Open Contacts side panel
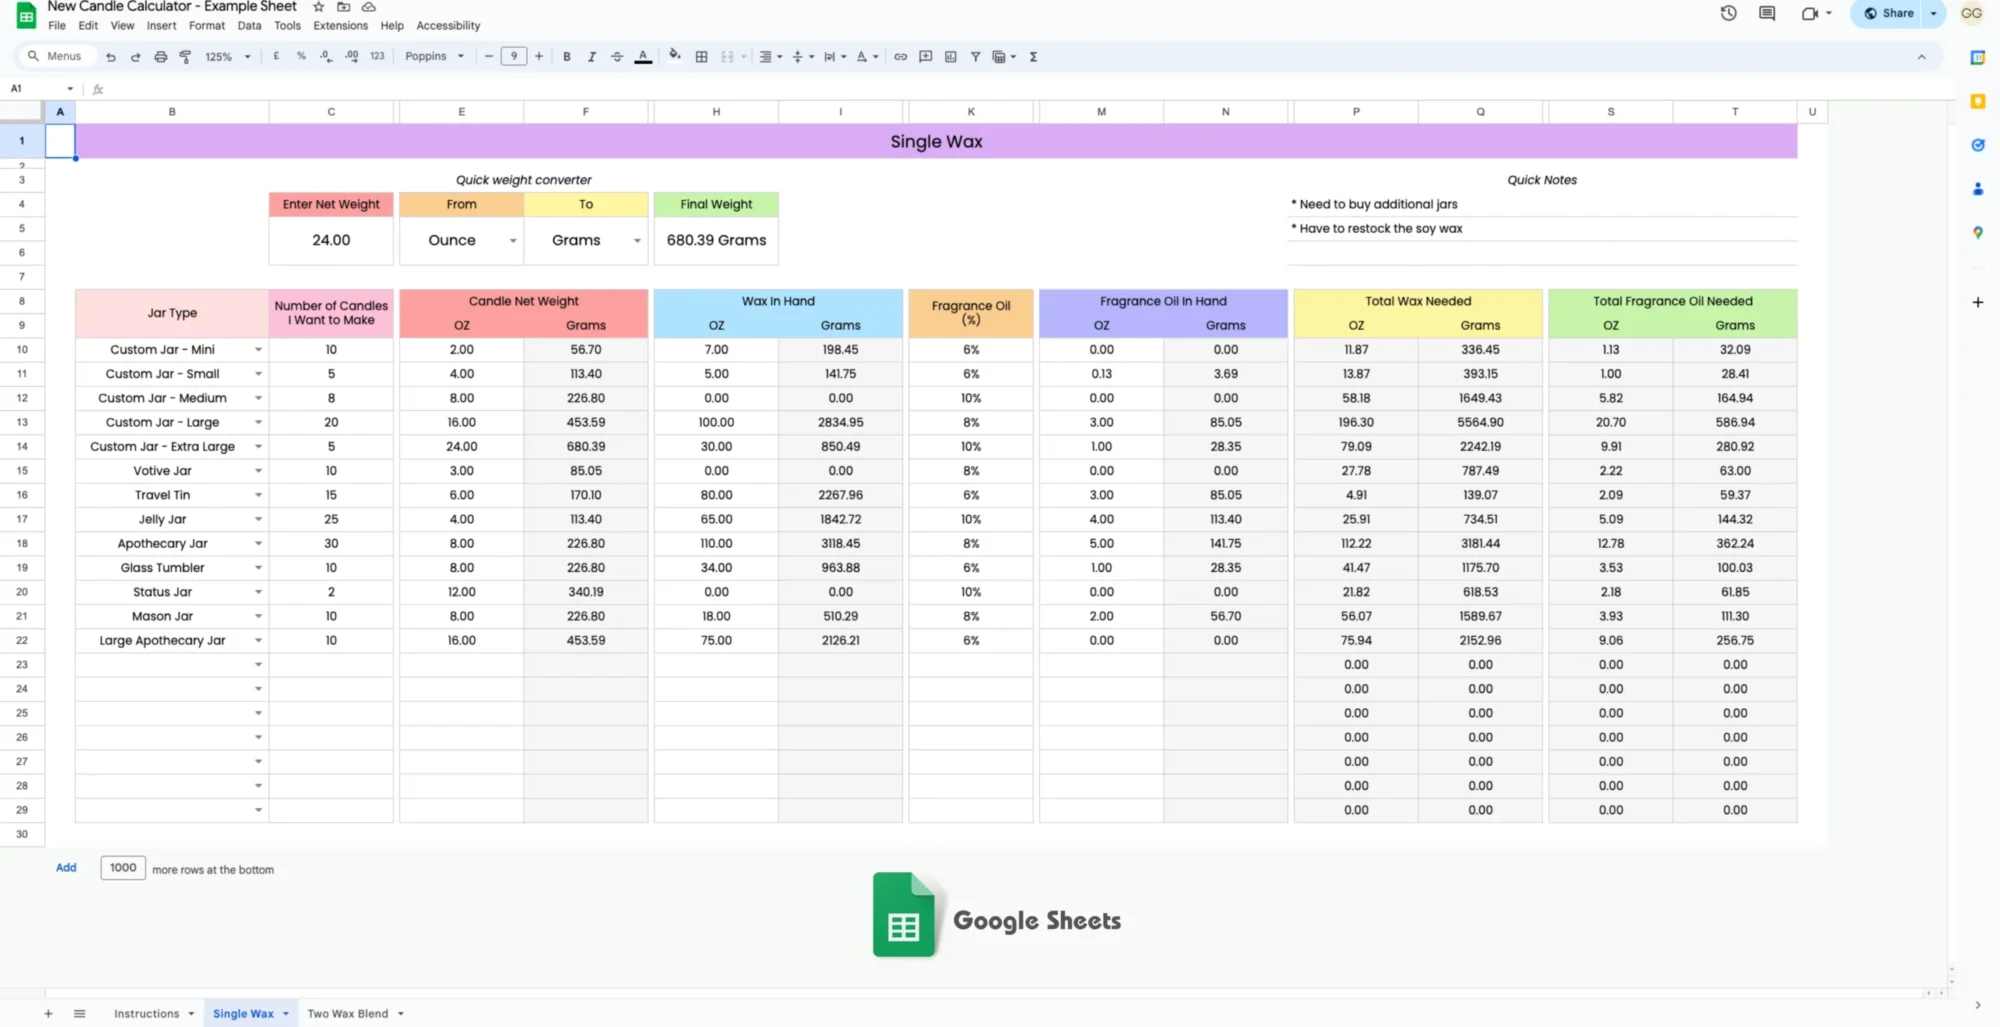Screen dimensions: 2000x1027 tap(1977, 189)
